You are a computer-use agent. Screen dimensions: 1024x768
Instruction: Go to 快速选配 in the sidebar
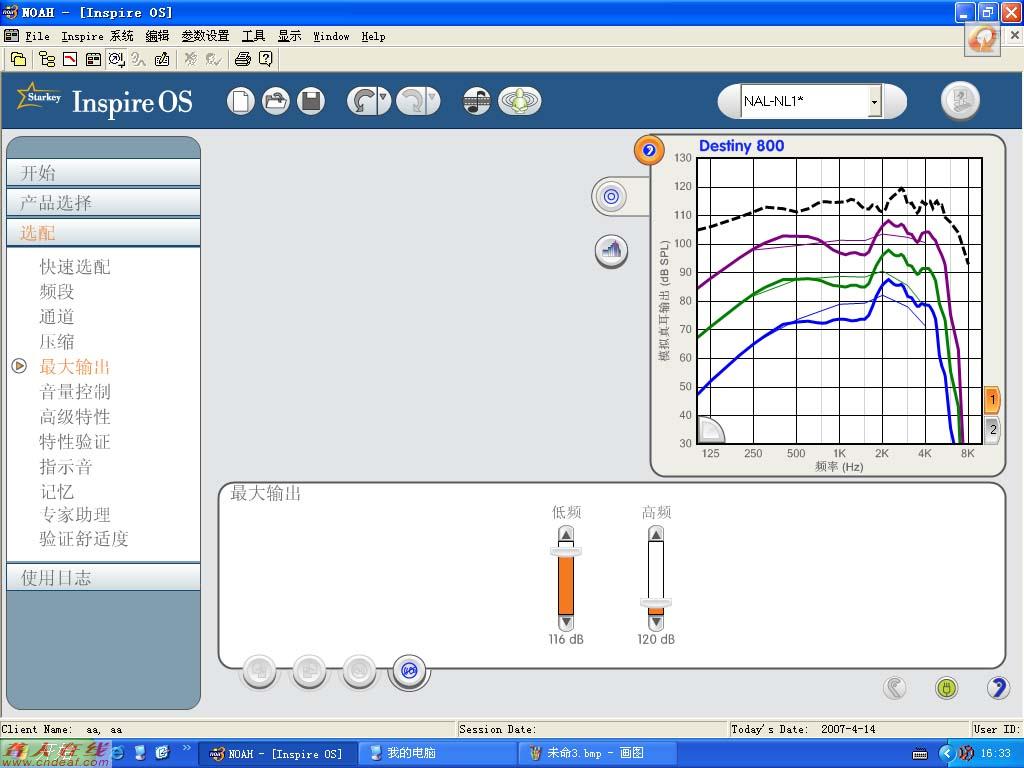point(75,266)
